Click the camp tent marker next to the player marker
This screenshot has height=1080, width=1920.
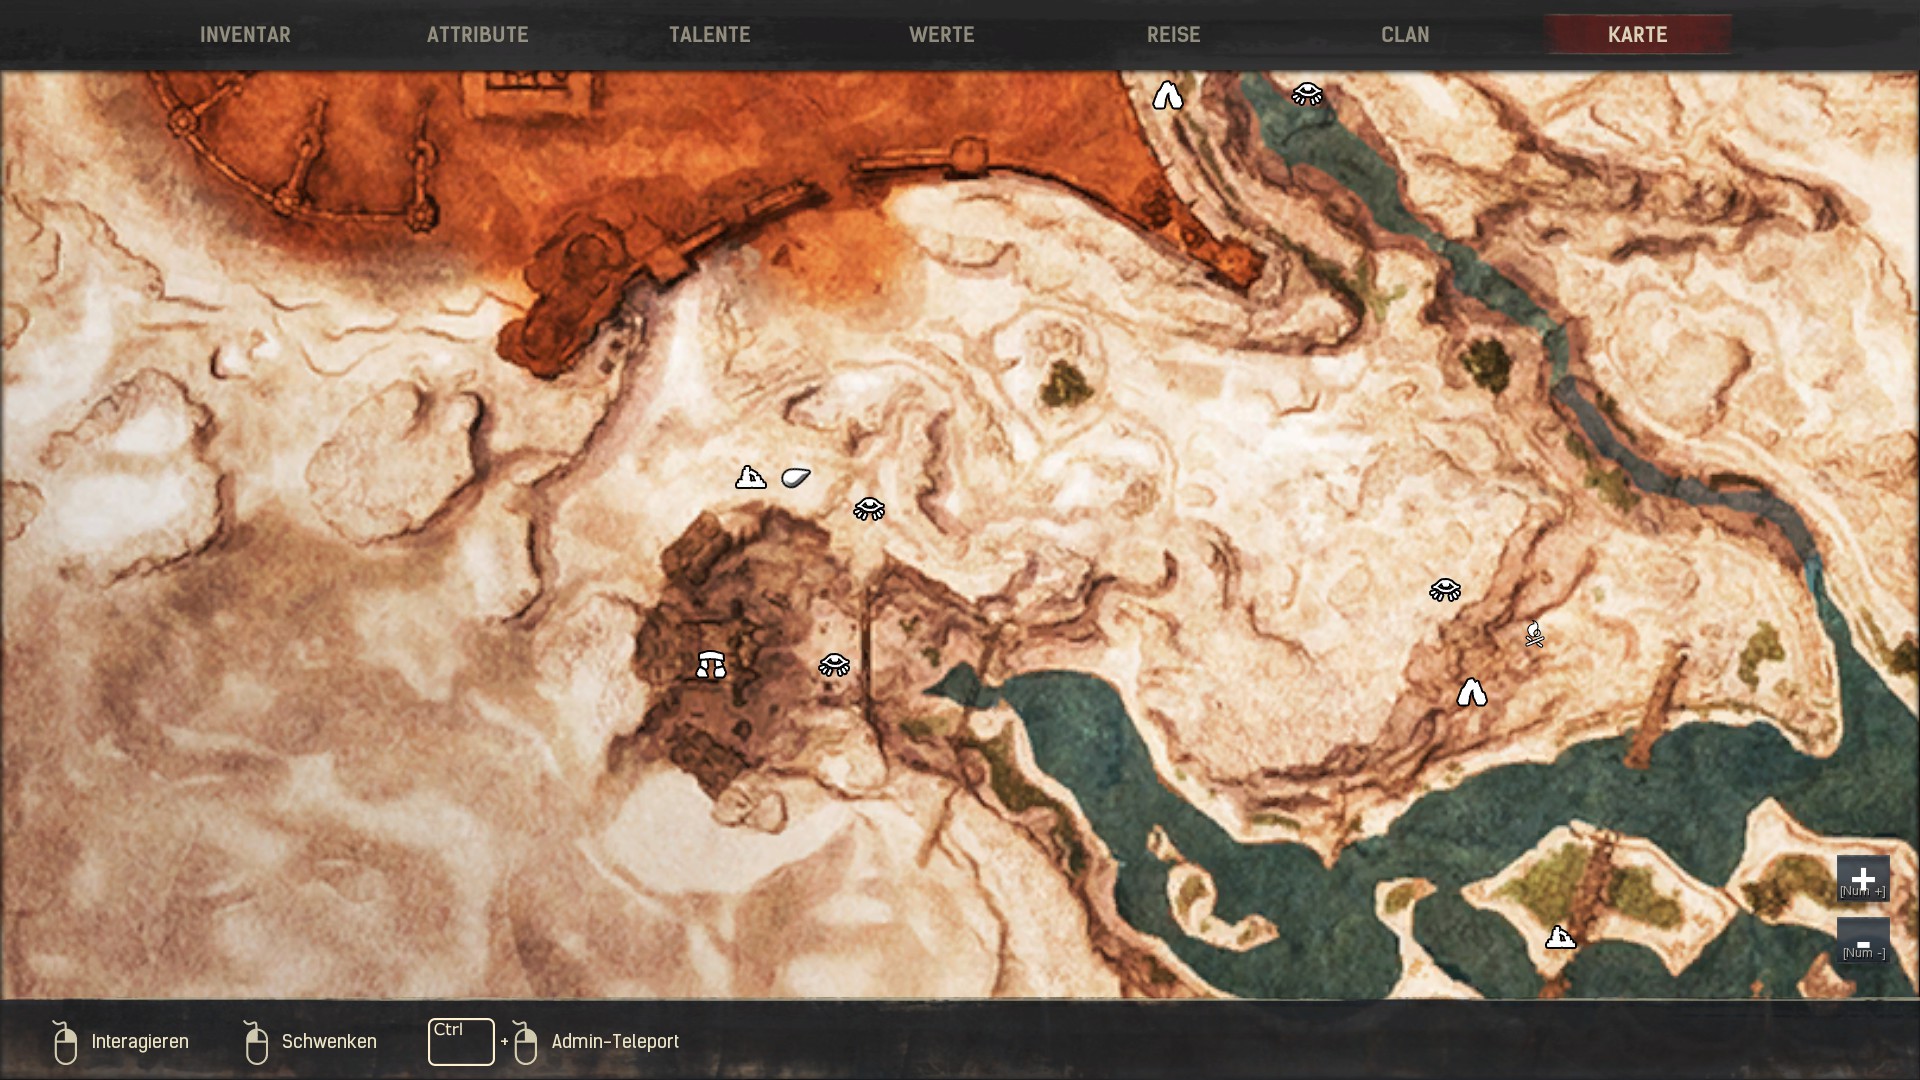point(750,478)
